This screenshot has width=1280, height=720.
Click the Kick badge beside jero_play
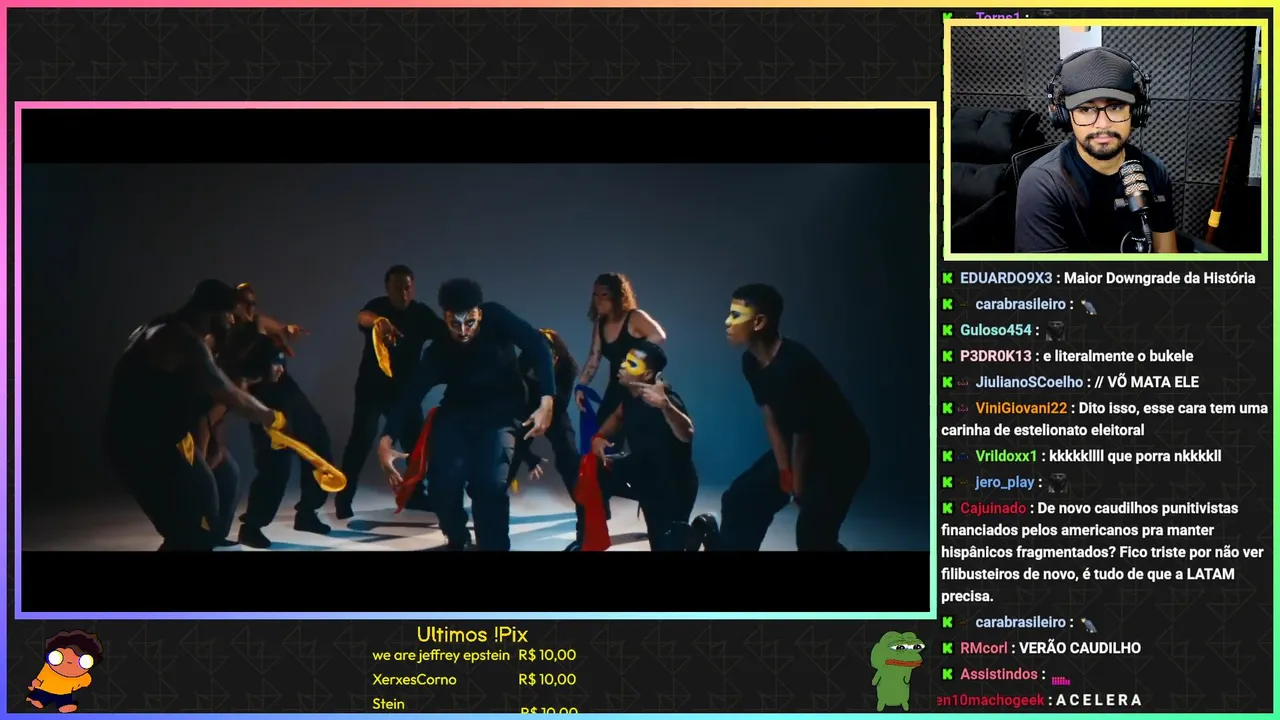(947, 482)
